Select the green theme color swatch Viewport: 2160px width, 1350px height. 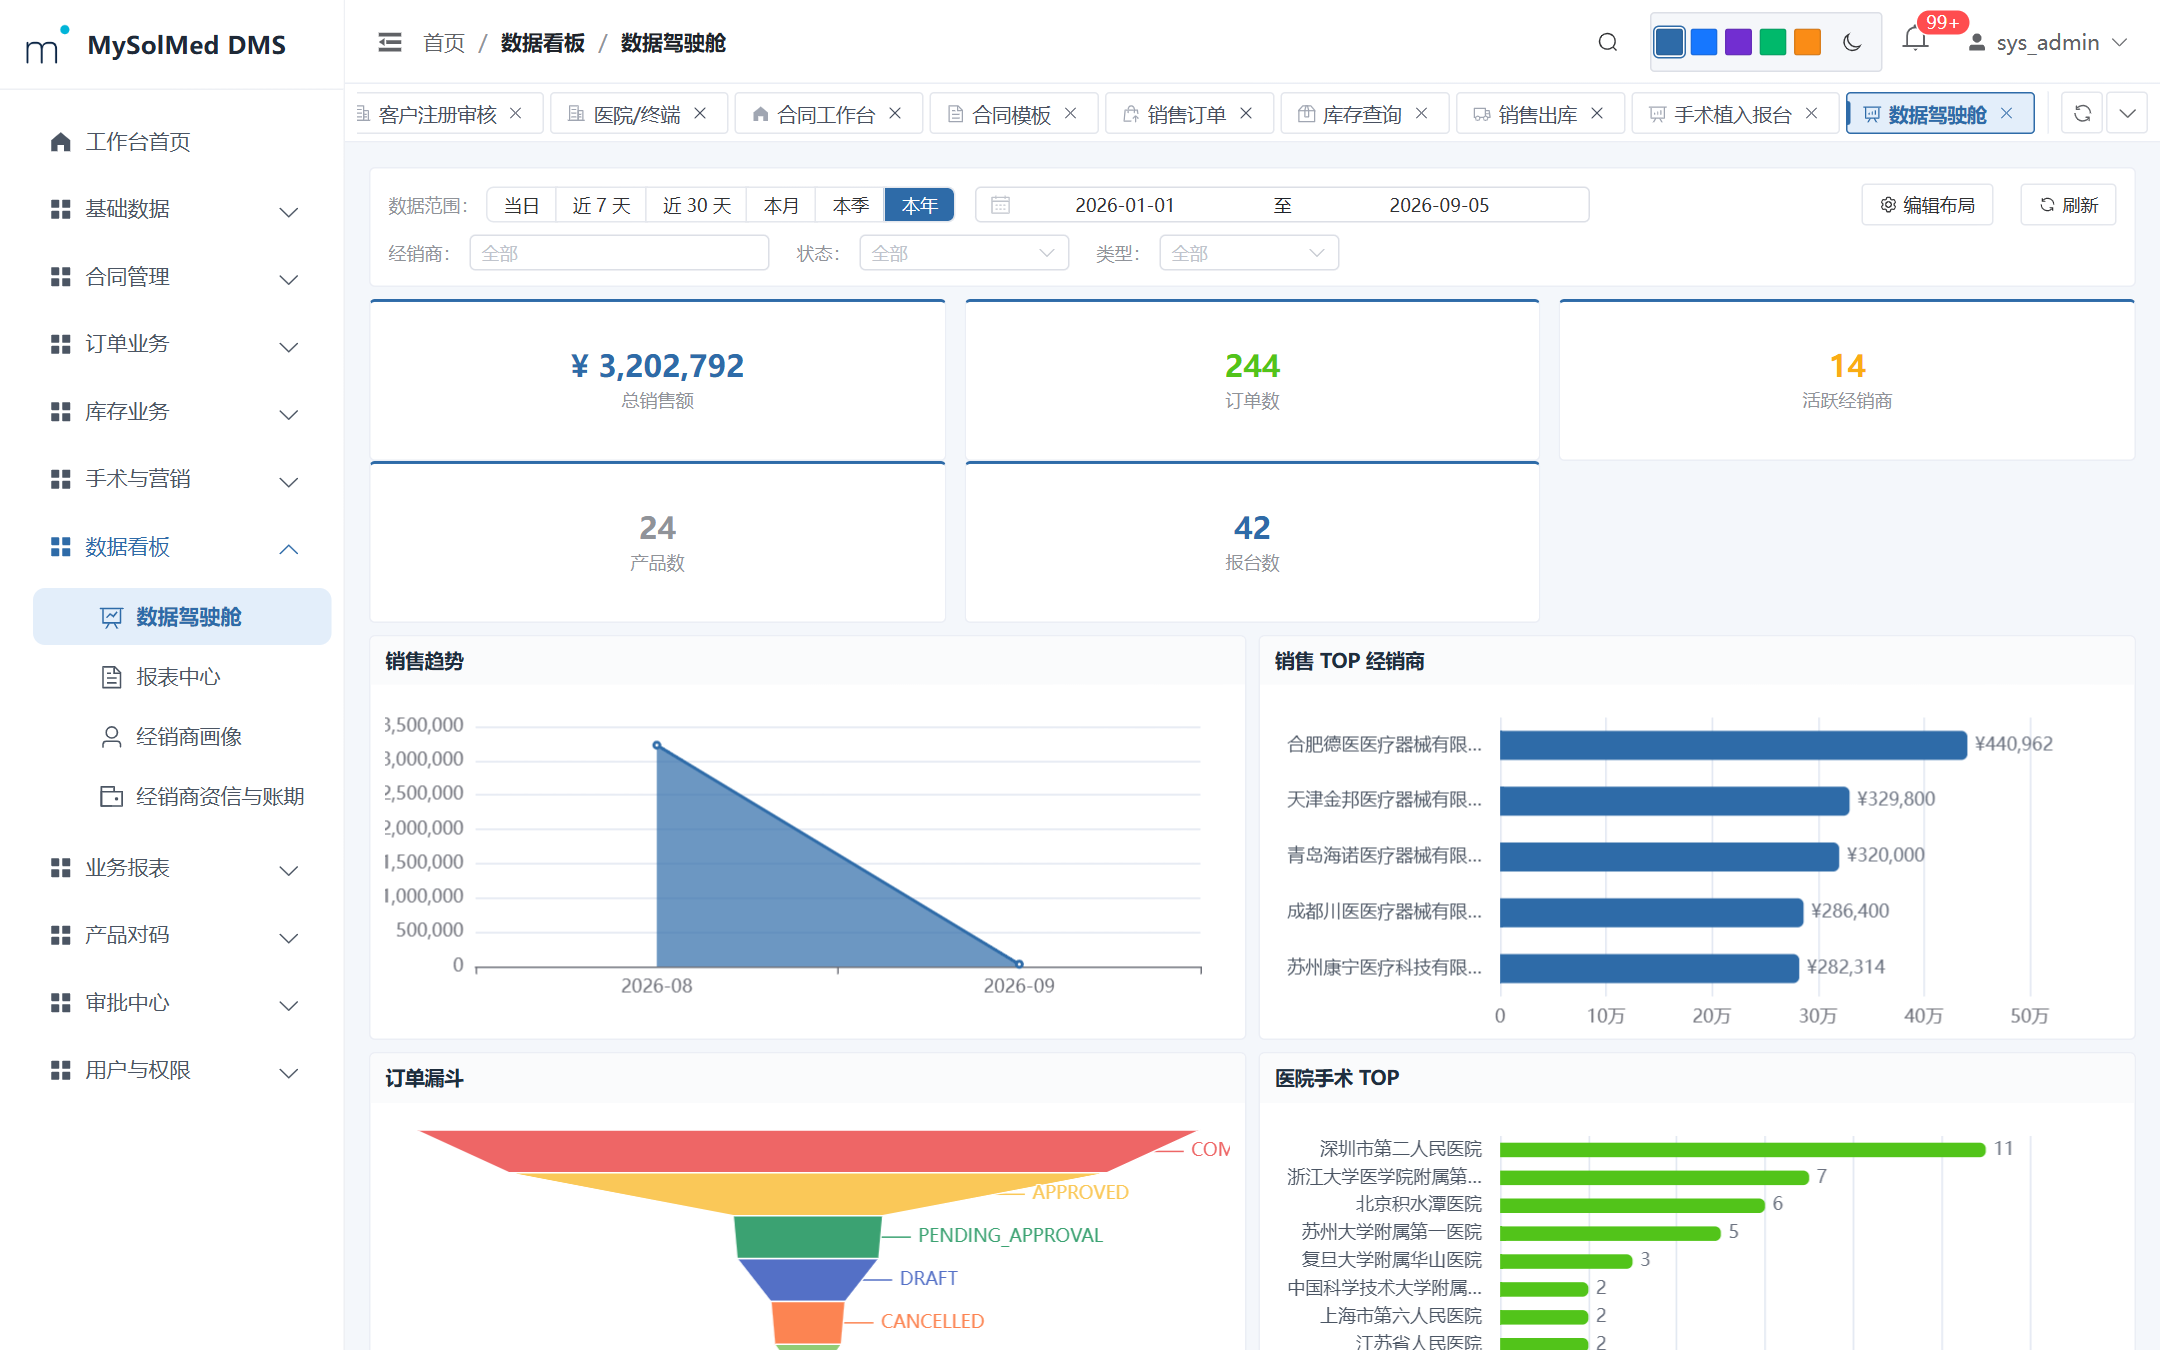1773,42
